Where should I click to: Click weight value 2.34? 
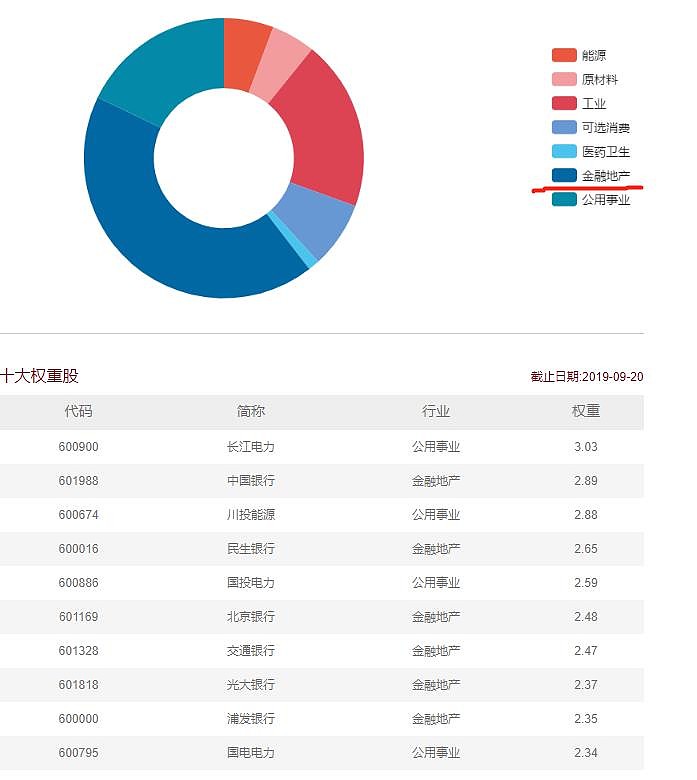coord(586,753)
